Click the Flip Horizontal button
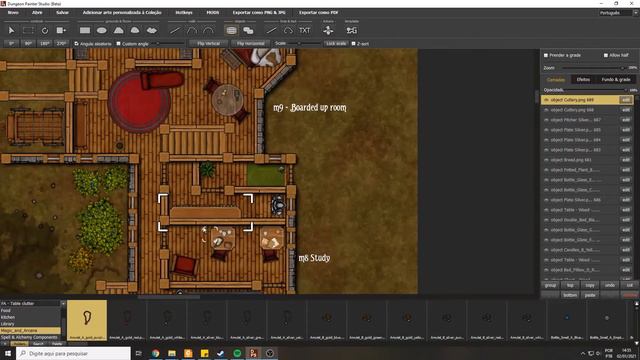 tap(251, 43)
